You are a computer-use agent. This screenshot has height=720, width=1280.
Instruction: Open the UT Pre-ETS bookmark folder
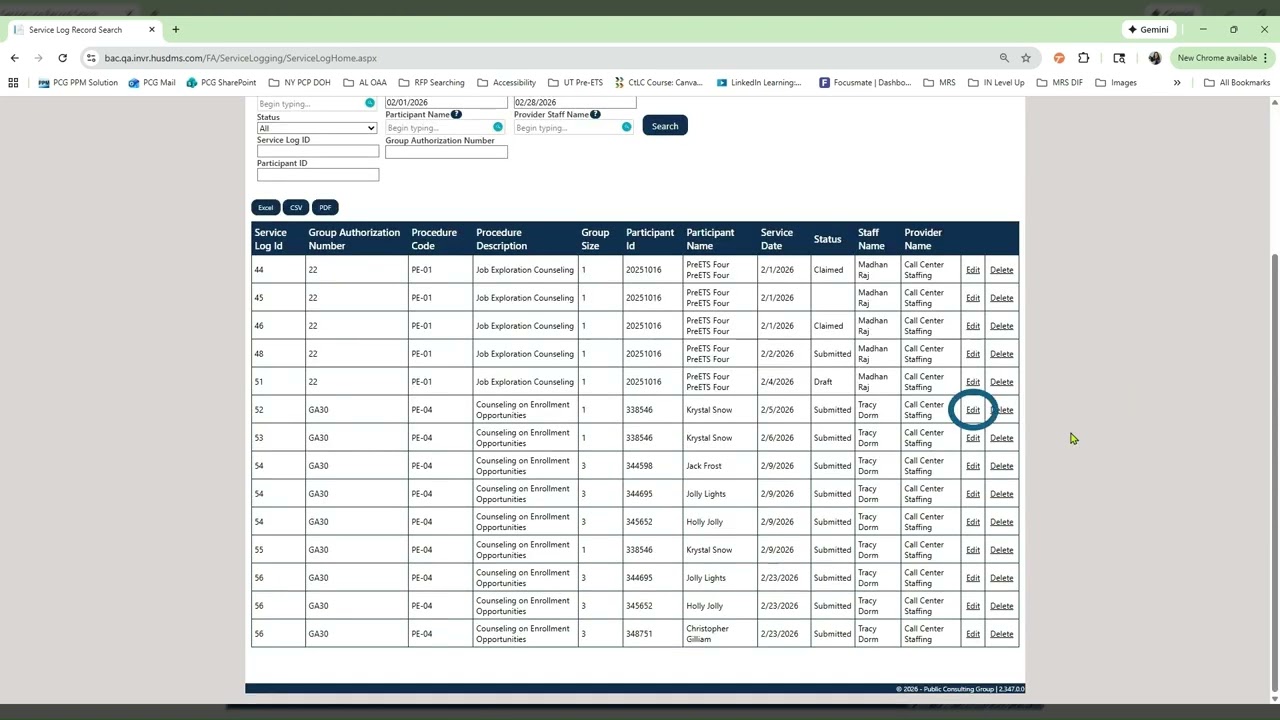point(575,82)
